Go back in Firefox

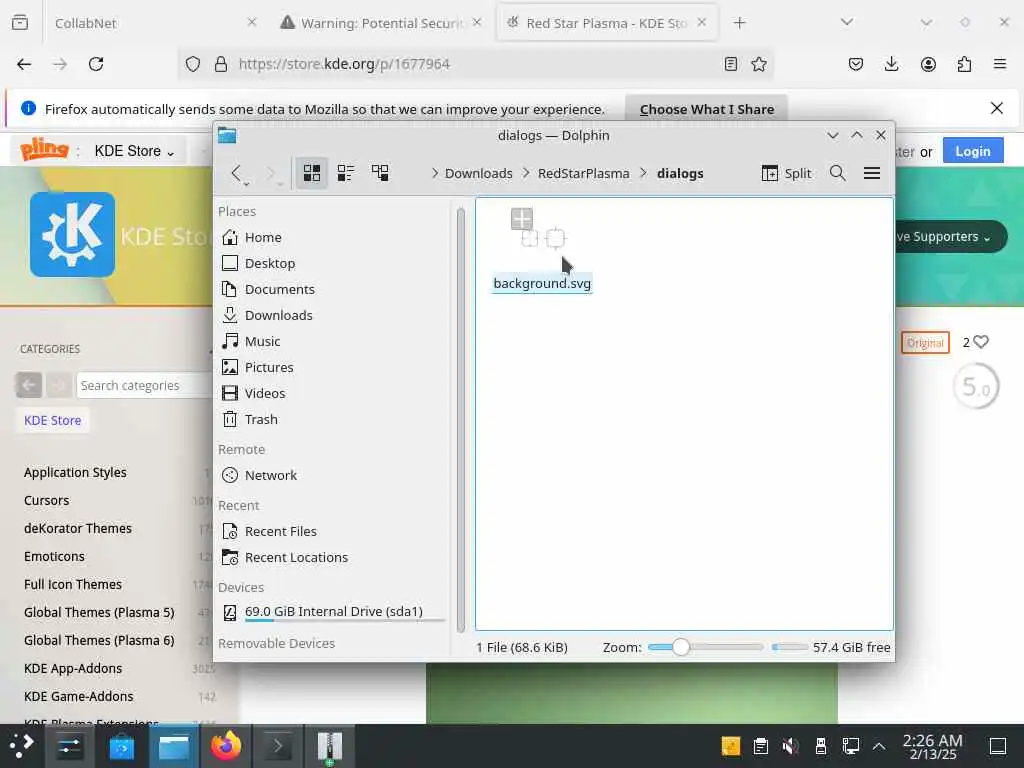click(24, 64)
